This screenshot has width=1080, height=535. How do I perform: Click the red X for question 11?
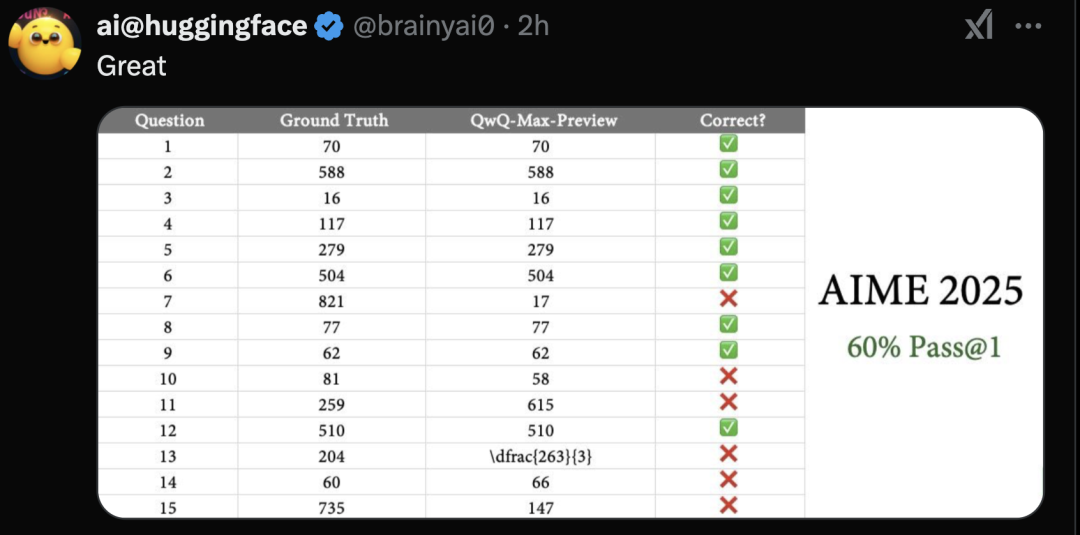(x=729, y=401)
